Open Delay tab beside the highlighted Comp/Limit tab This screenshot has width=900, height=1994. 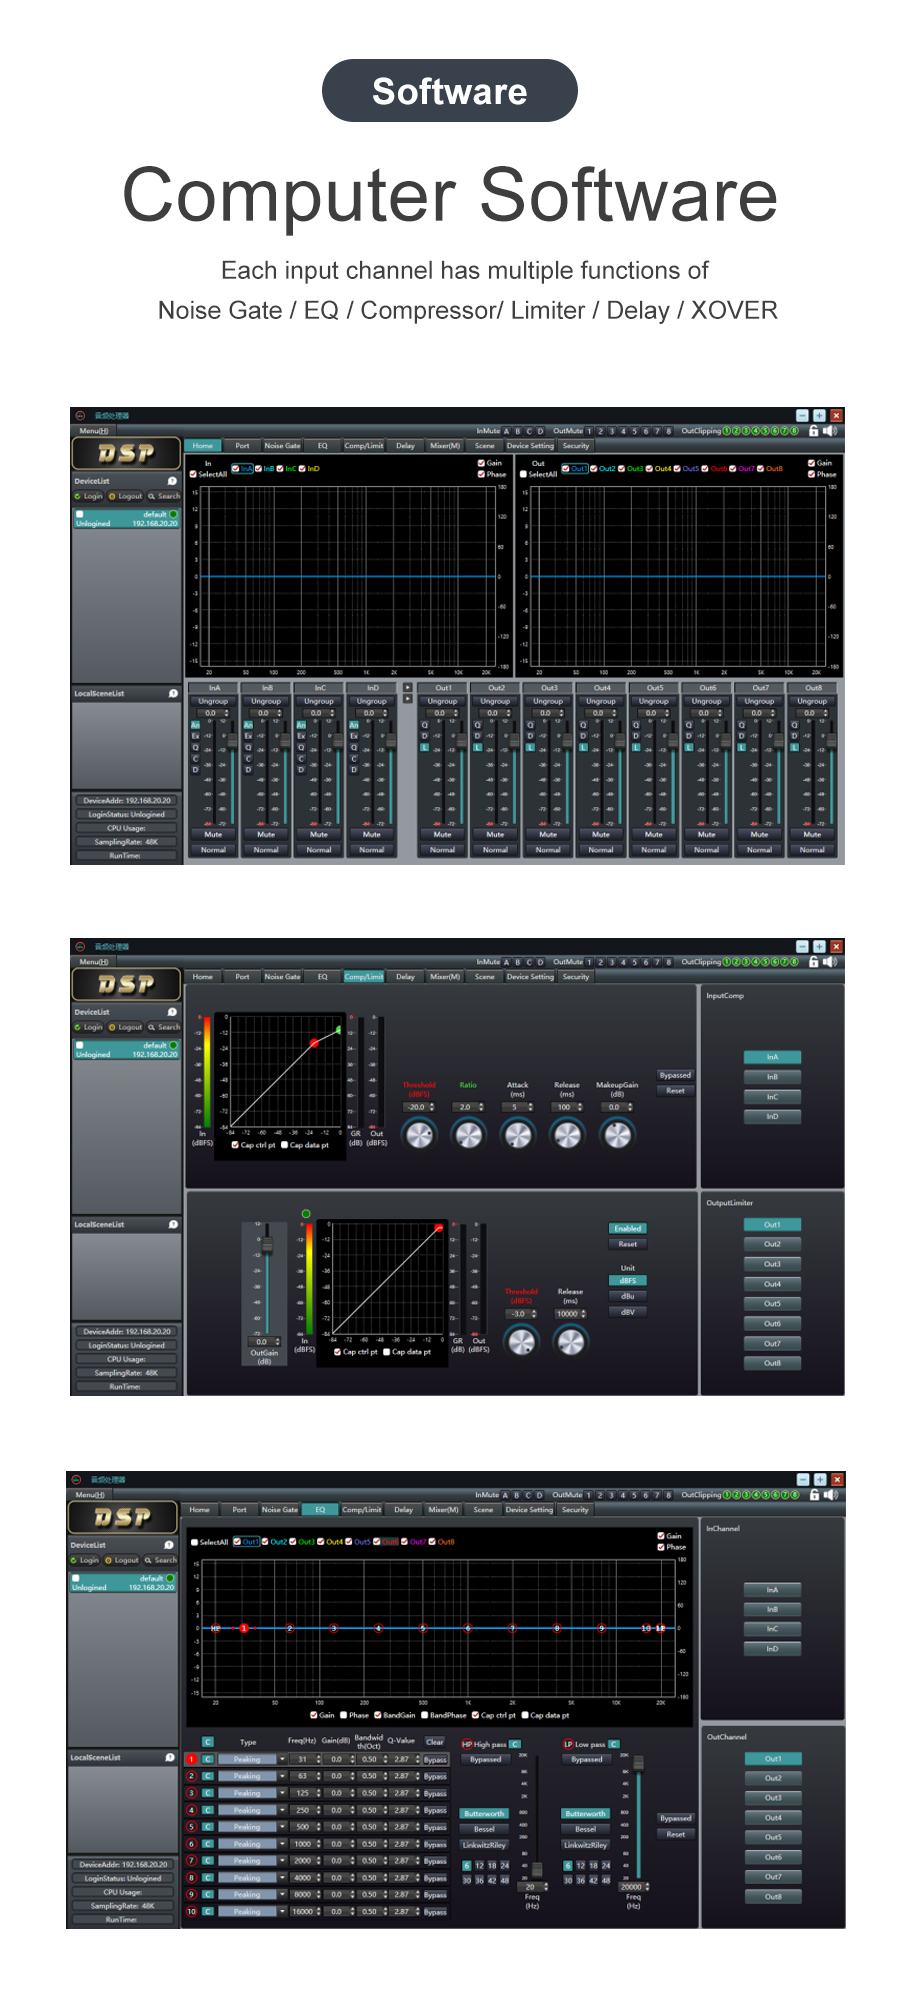point(405,977)
